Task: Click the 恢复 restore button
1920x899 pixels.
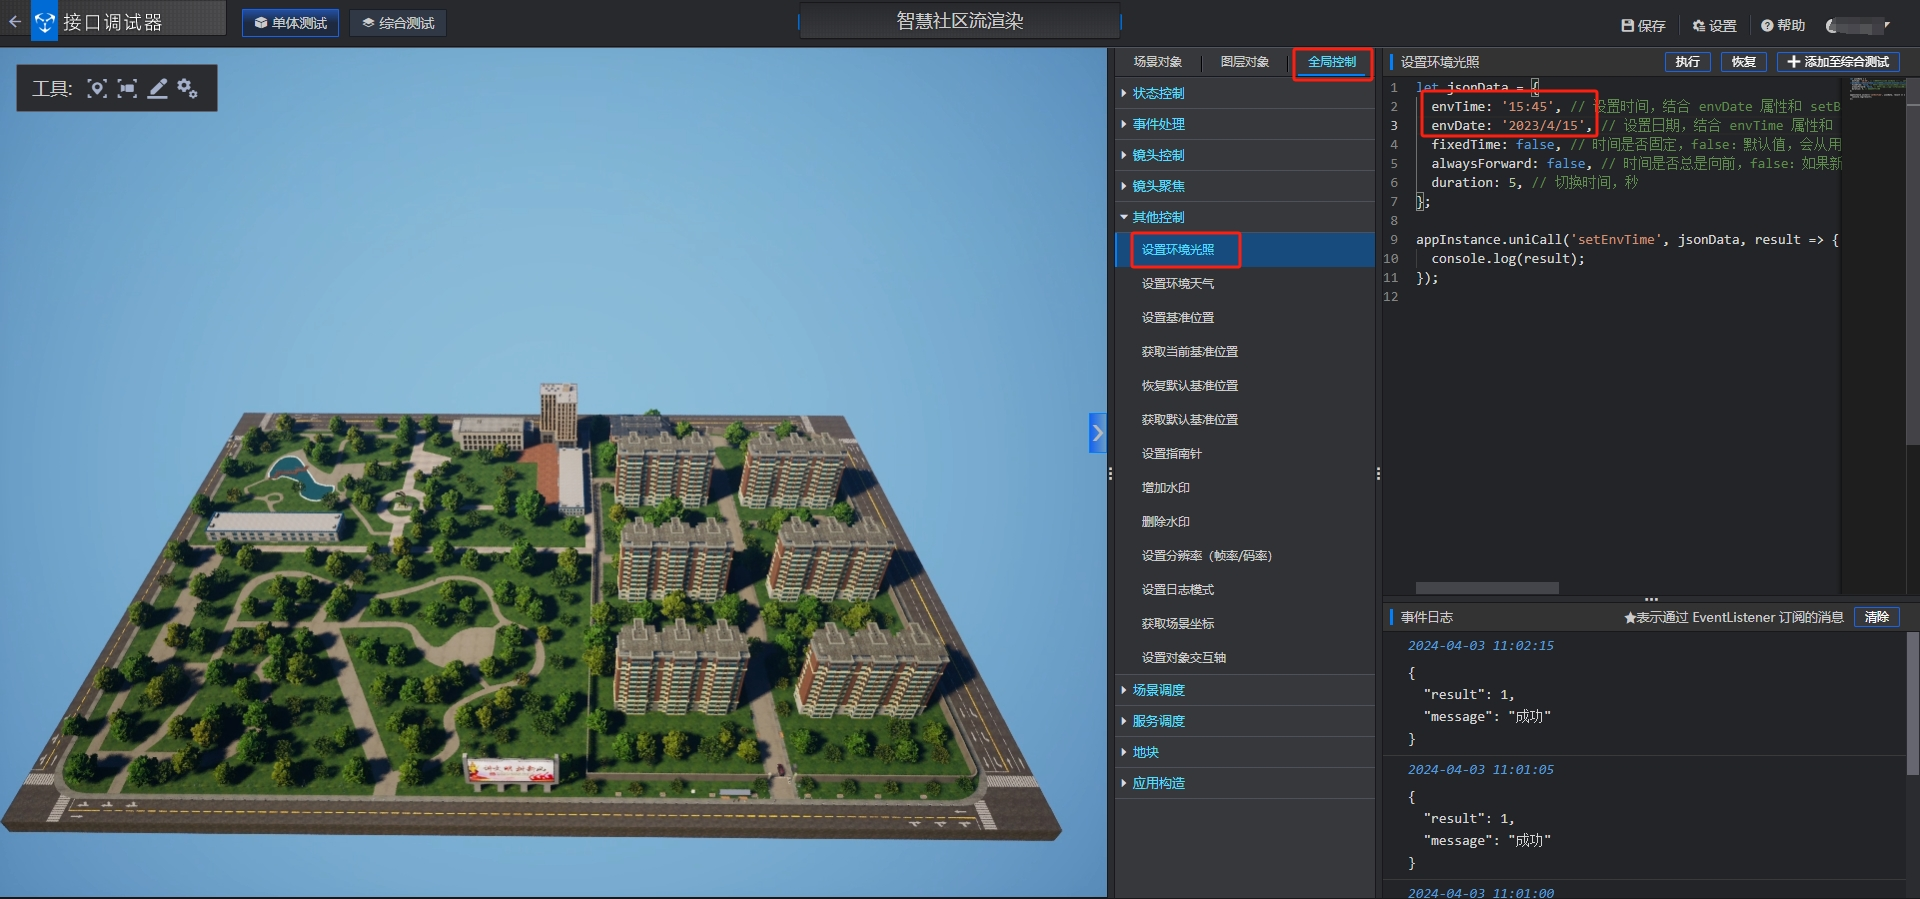Action: click(x=1744, y=62)
